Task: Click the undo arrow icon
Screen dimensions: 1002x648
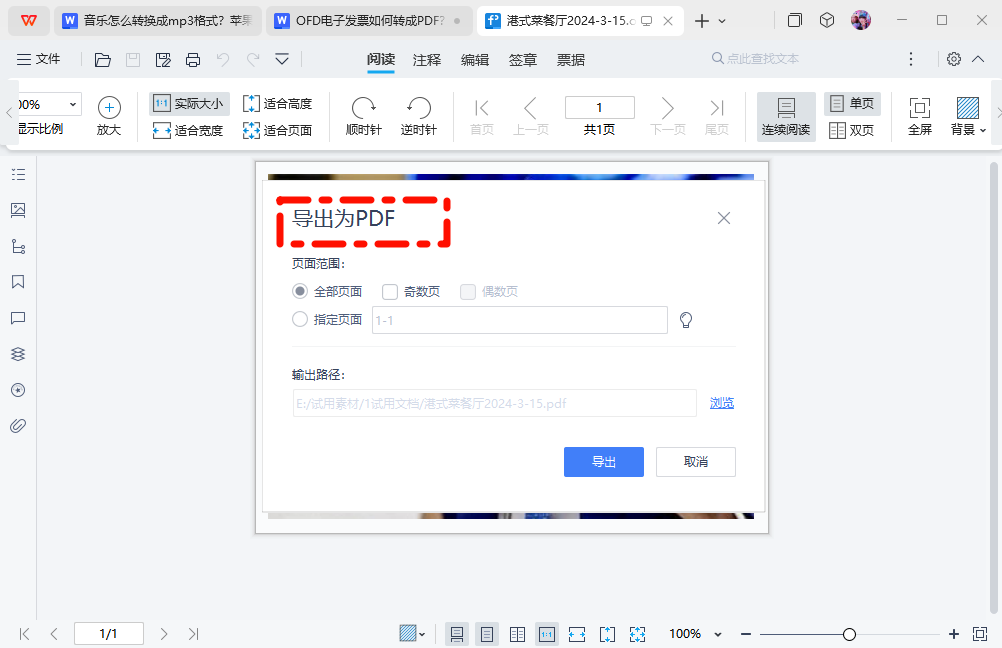Action: (222, 60)
